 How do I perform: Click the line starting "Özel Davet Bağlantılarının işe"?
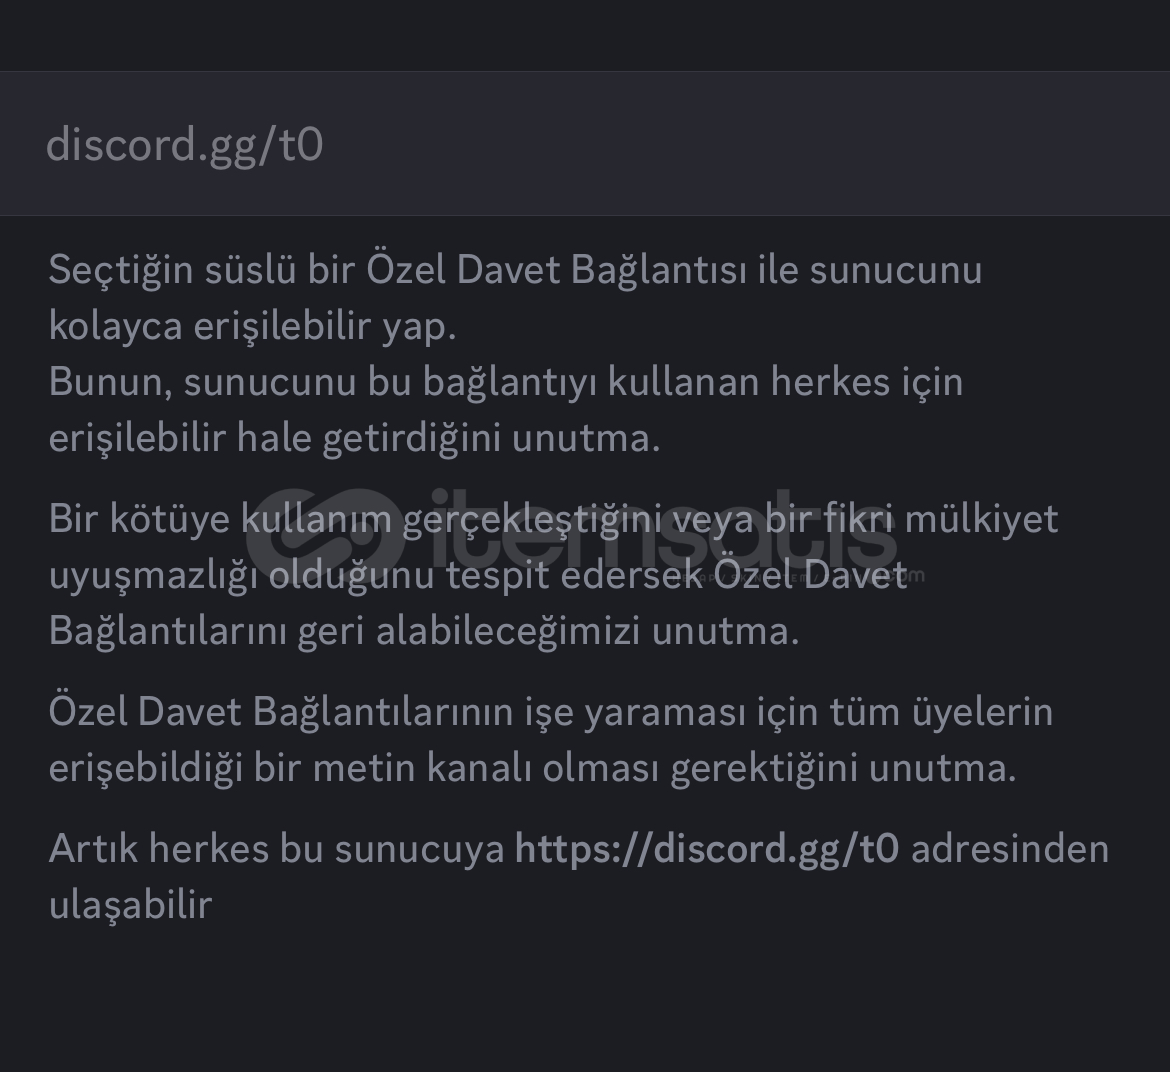550,712
